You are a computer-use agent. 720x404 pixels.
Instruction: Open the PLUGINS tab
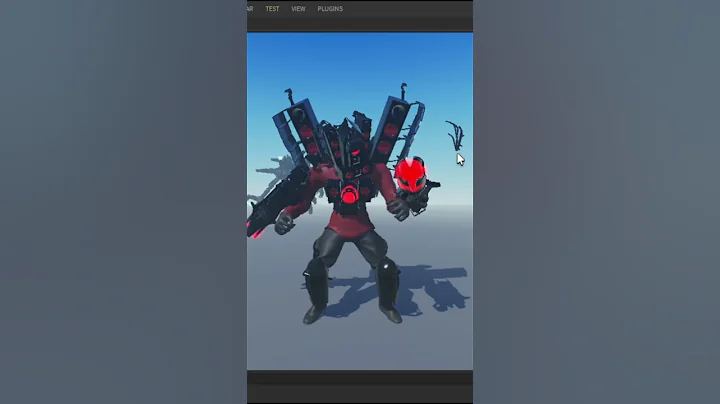point(330,9)
